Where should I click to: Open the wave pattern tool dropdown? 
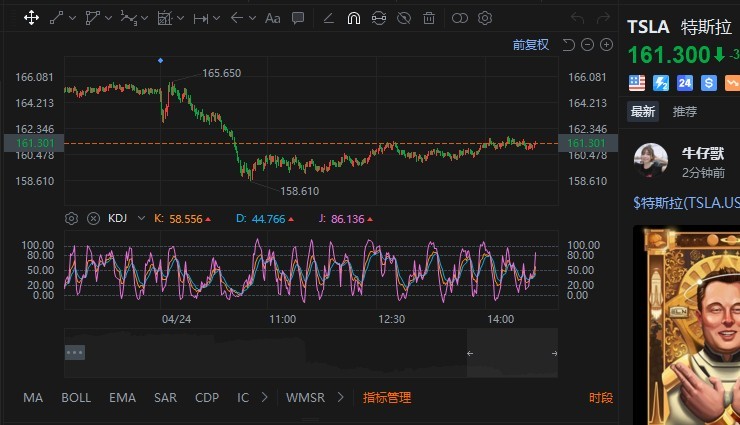click(x=144, y=18)
